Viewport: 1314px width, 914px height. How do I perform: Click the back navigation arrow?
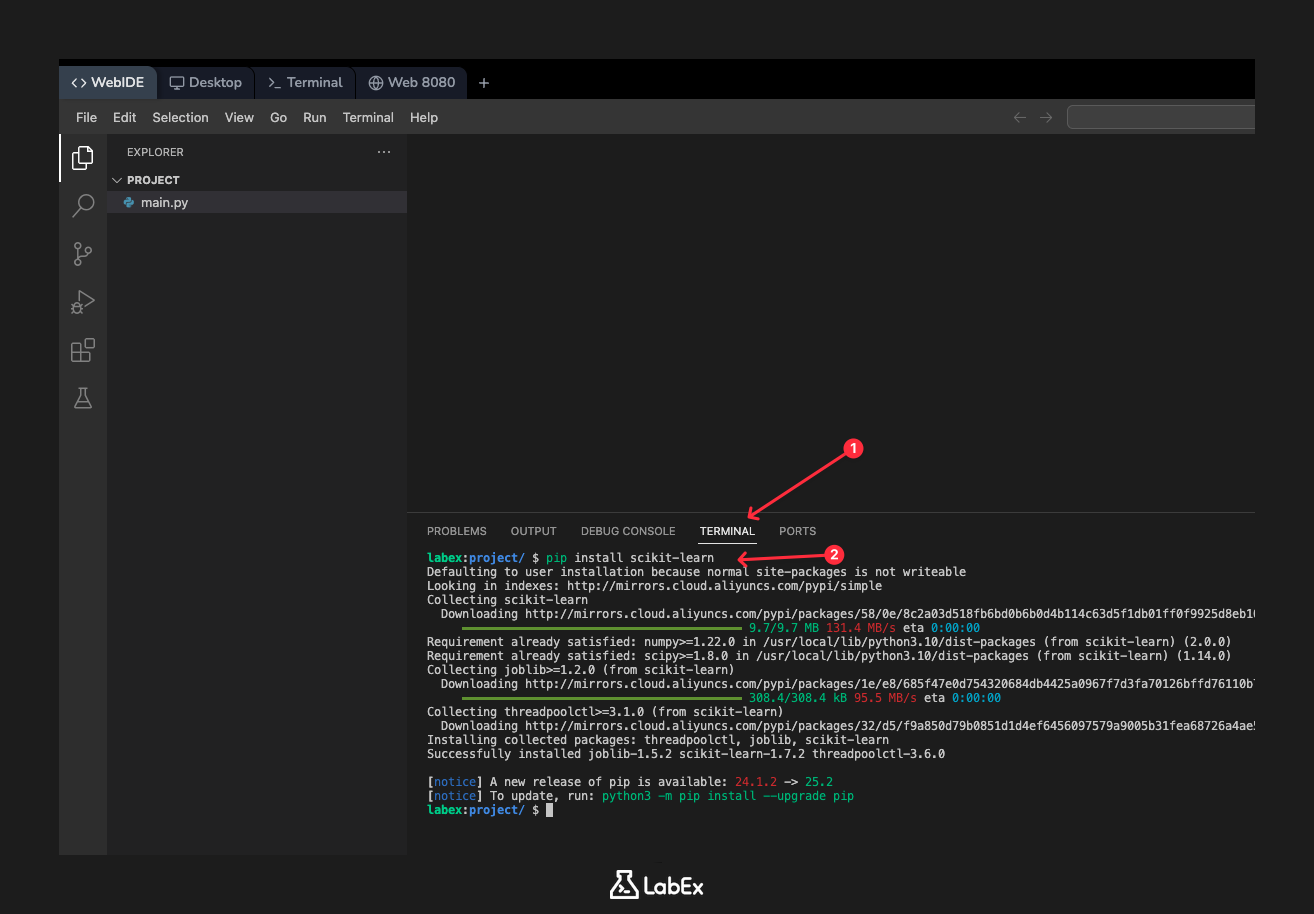1019,117
